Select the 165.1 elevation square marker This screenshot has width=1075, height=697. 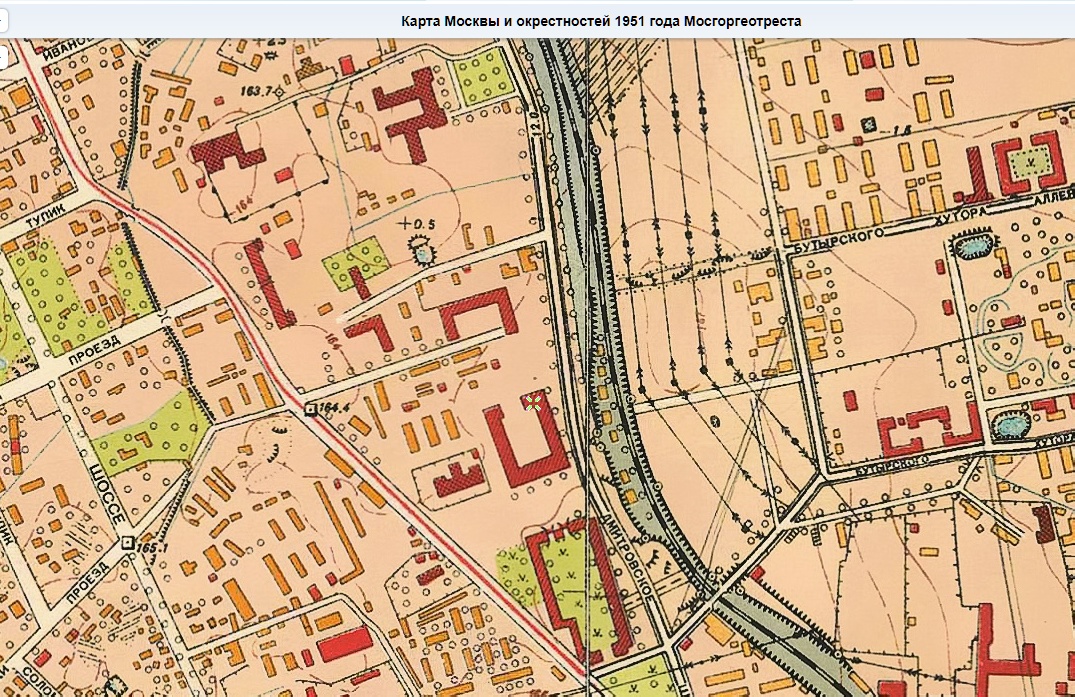pyautogui.click(x=127, y=543)
